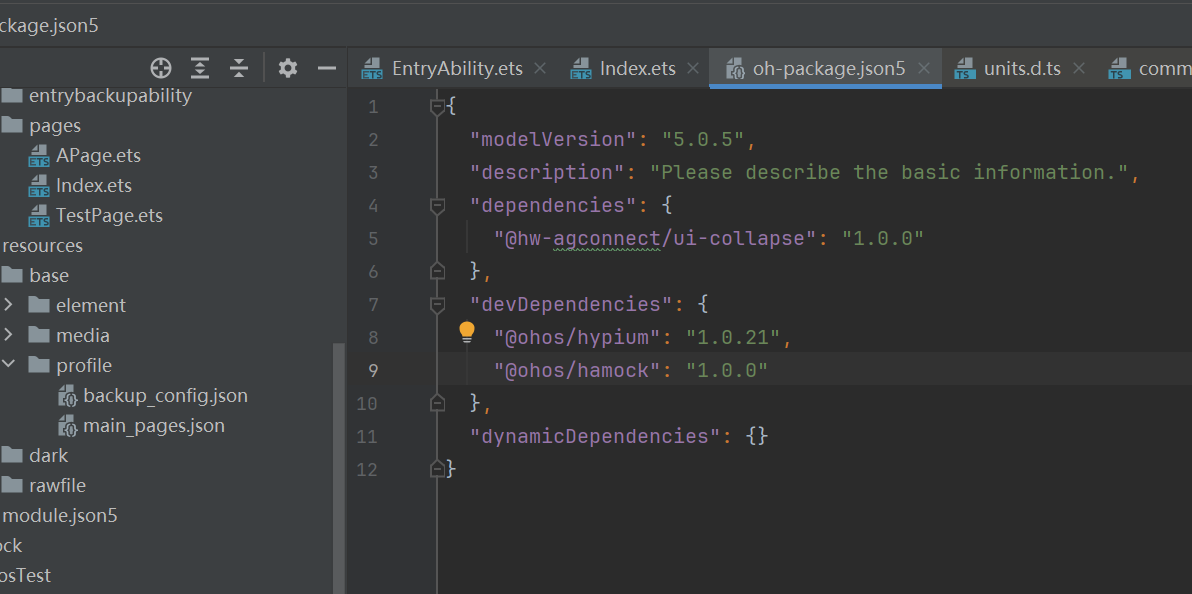
Task: Click the locate current file target icon
Action: [161, 68]
